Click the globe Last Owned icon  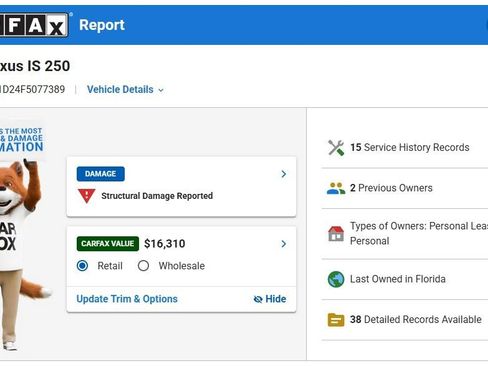336,279
